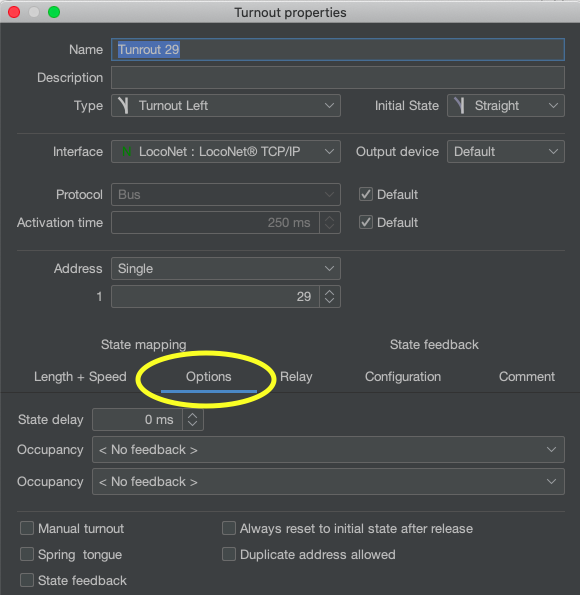Enable Always reset to initial state checkbox
Image resolution: width=580 pixels, height=595 pixels.
[229, 528]
